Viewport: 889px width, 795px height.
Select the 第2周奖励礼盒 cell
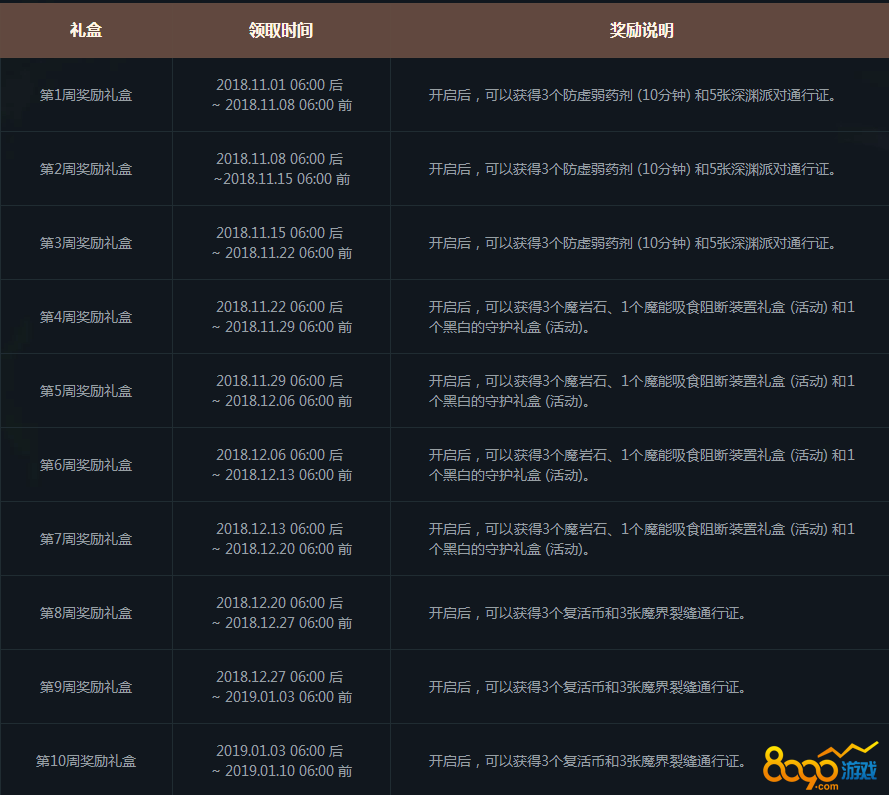click(x=86, y=169)
